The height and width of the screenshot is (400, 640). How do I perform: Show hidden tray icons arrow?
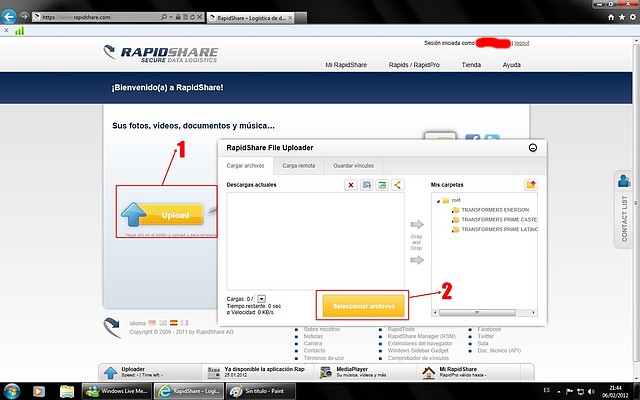(x=559, y=391)
